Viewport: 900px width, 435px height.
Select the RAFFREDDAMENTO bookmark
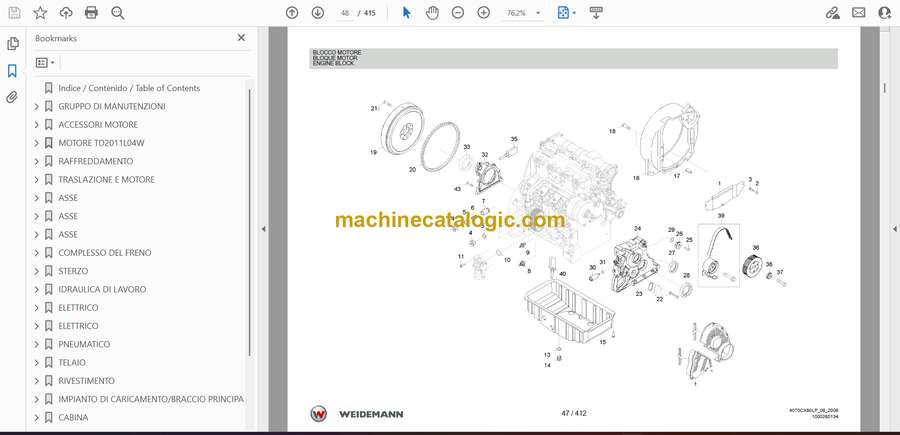point(95,161)
